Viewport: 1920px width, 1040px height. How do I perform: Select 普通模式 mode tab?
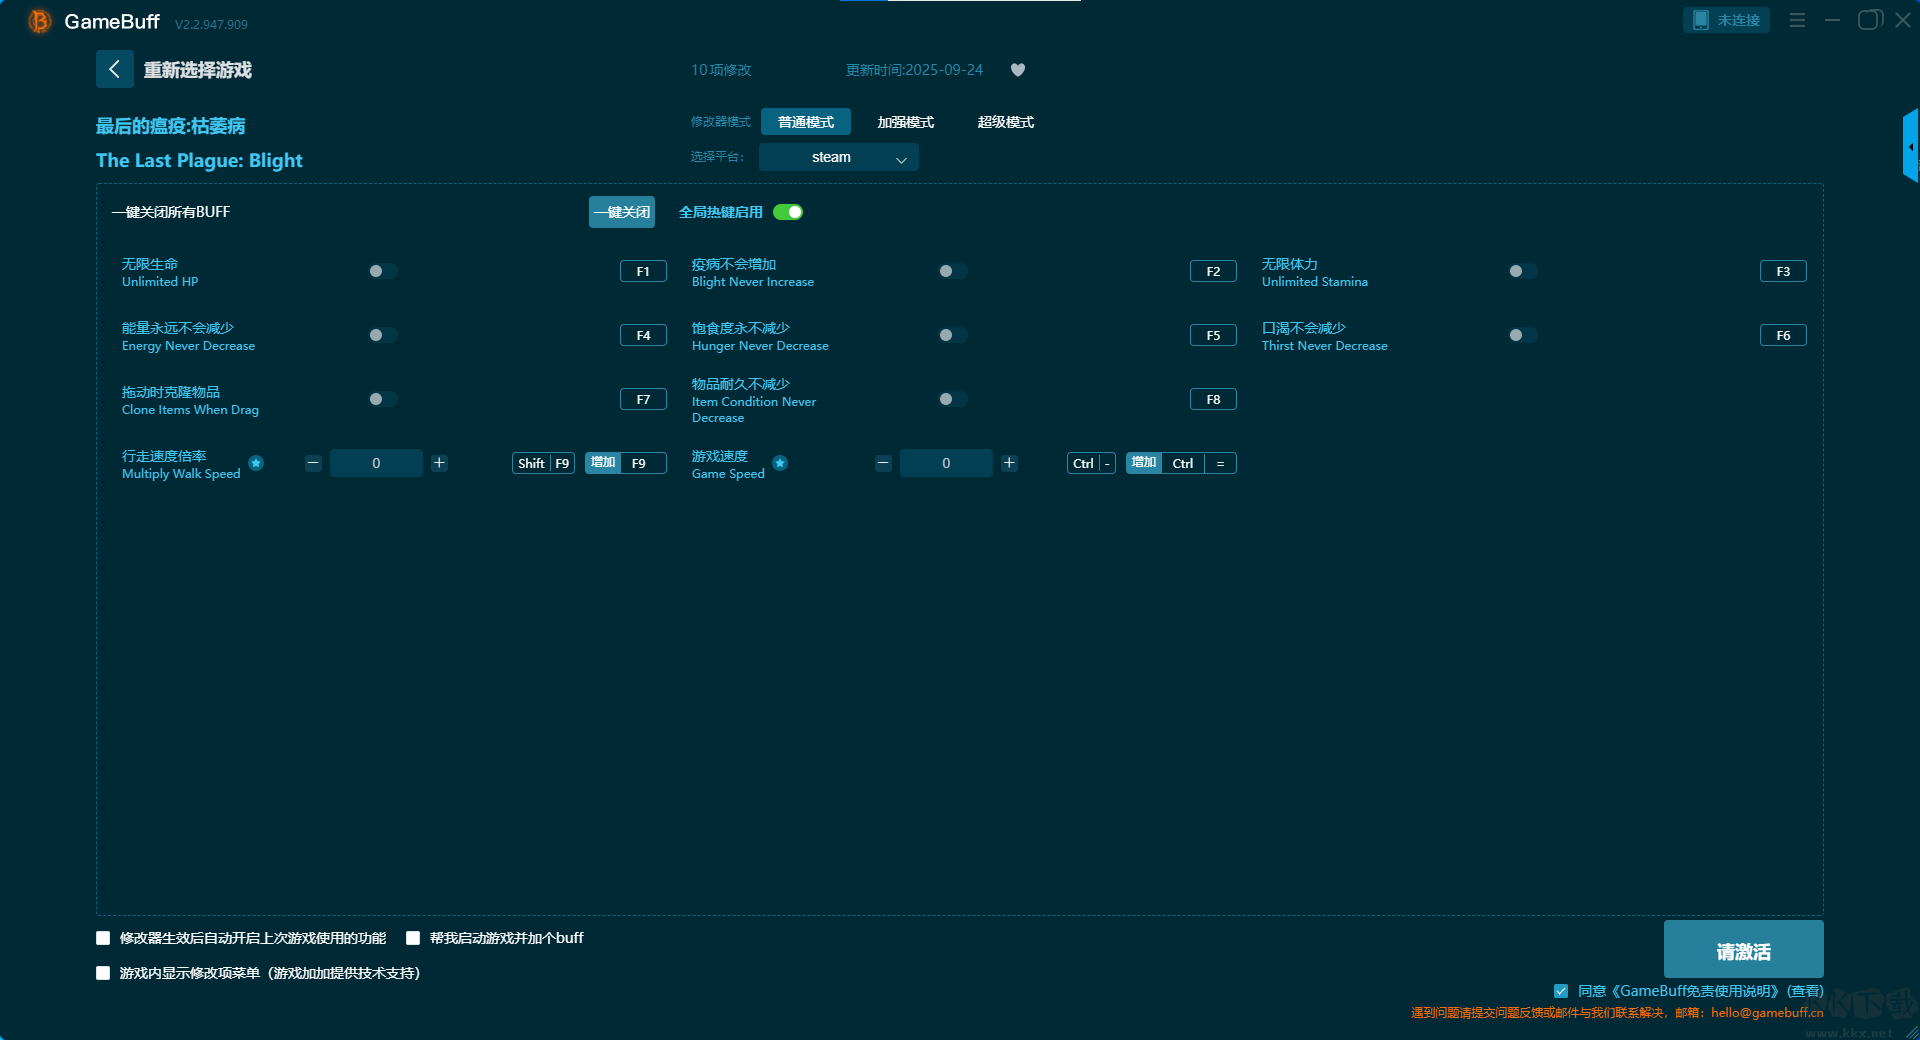pos(806,122)
